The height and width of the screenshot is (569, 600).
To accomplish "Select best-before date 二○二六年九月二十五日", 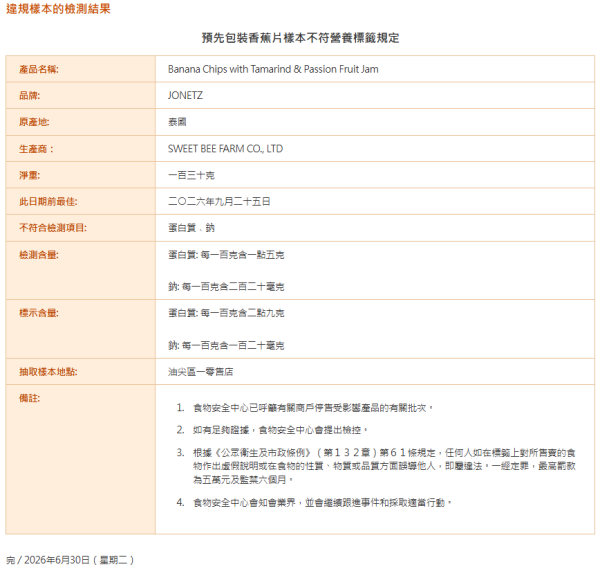I will [219, 202].
